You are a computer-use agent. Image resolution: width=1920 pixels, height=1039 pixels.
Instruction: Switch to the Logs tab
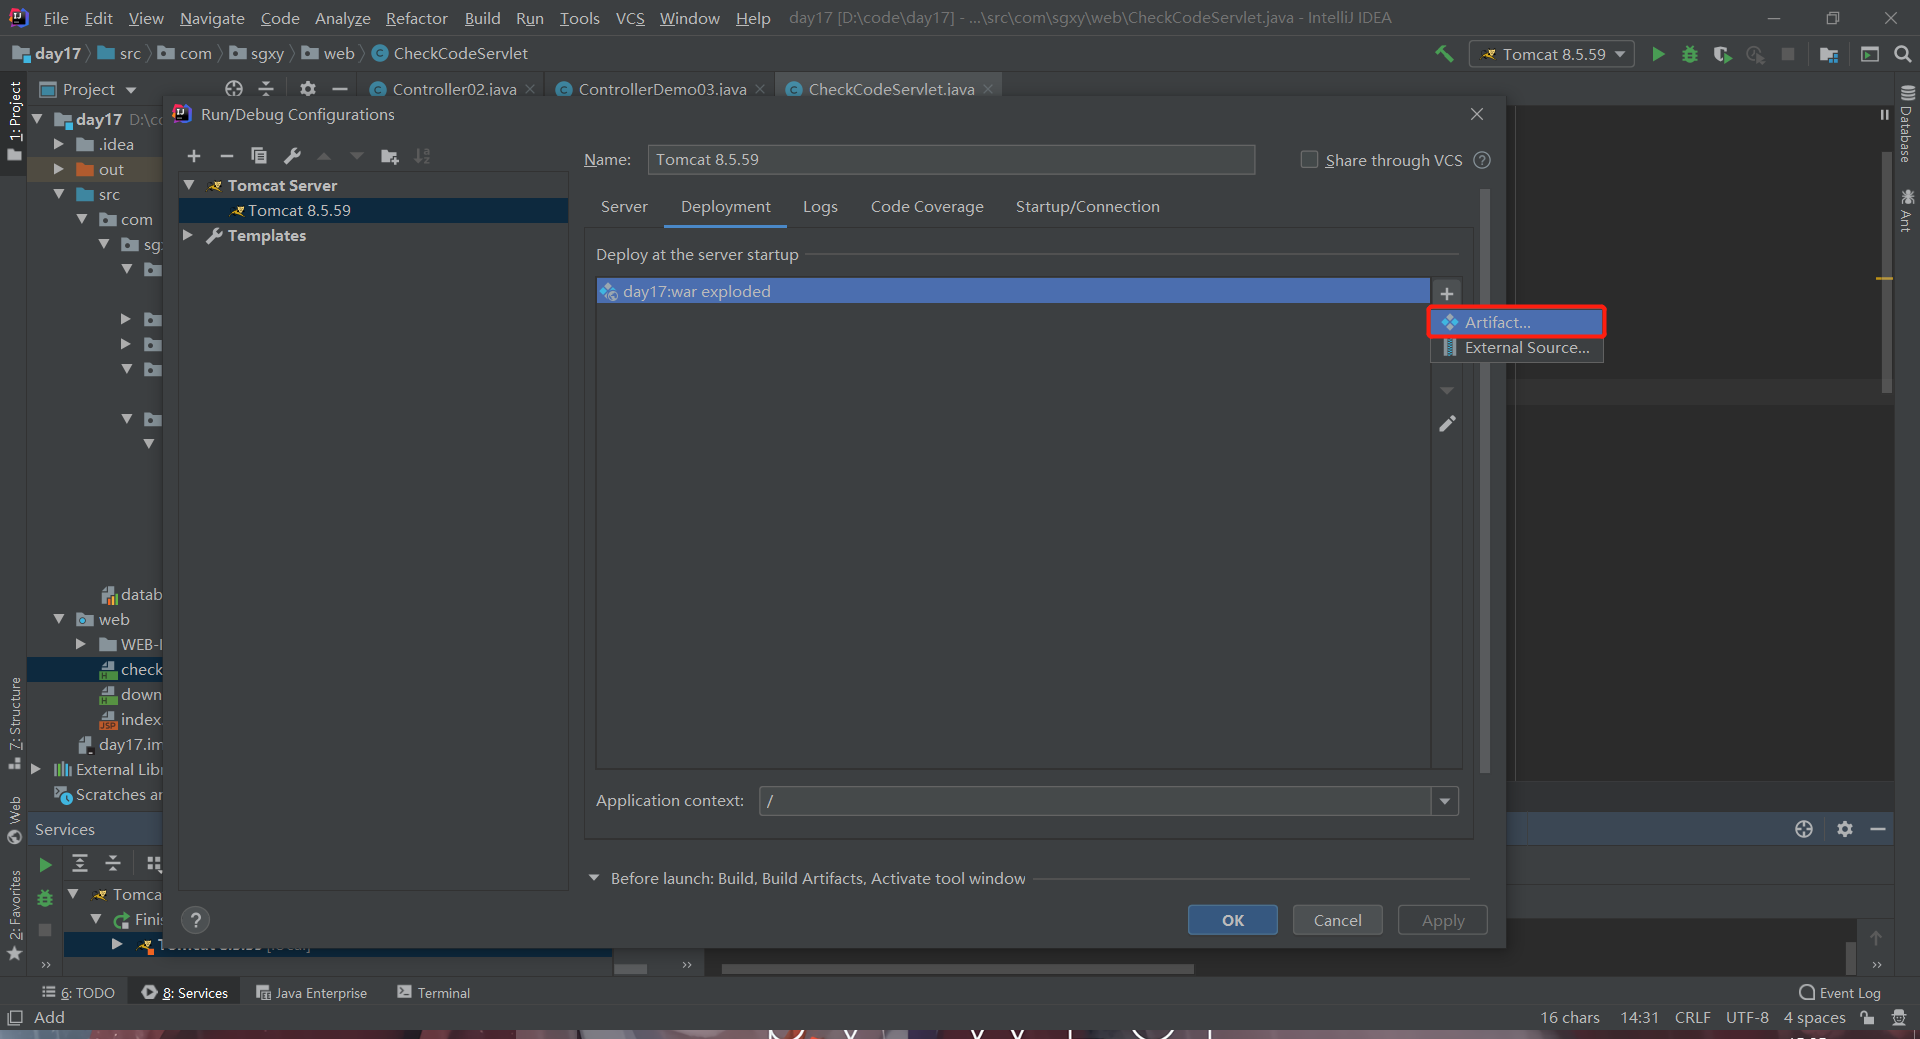[819, 207]
